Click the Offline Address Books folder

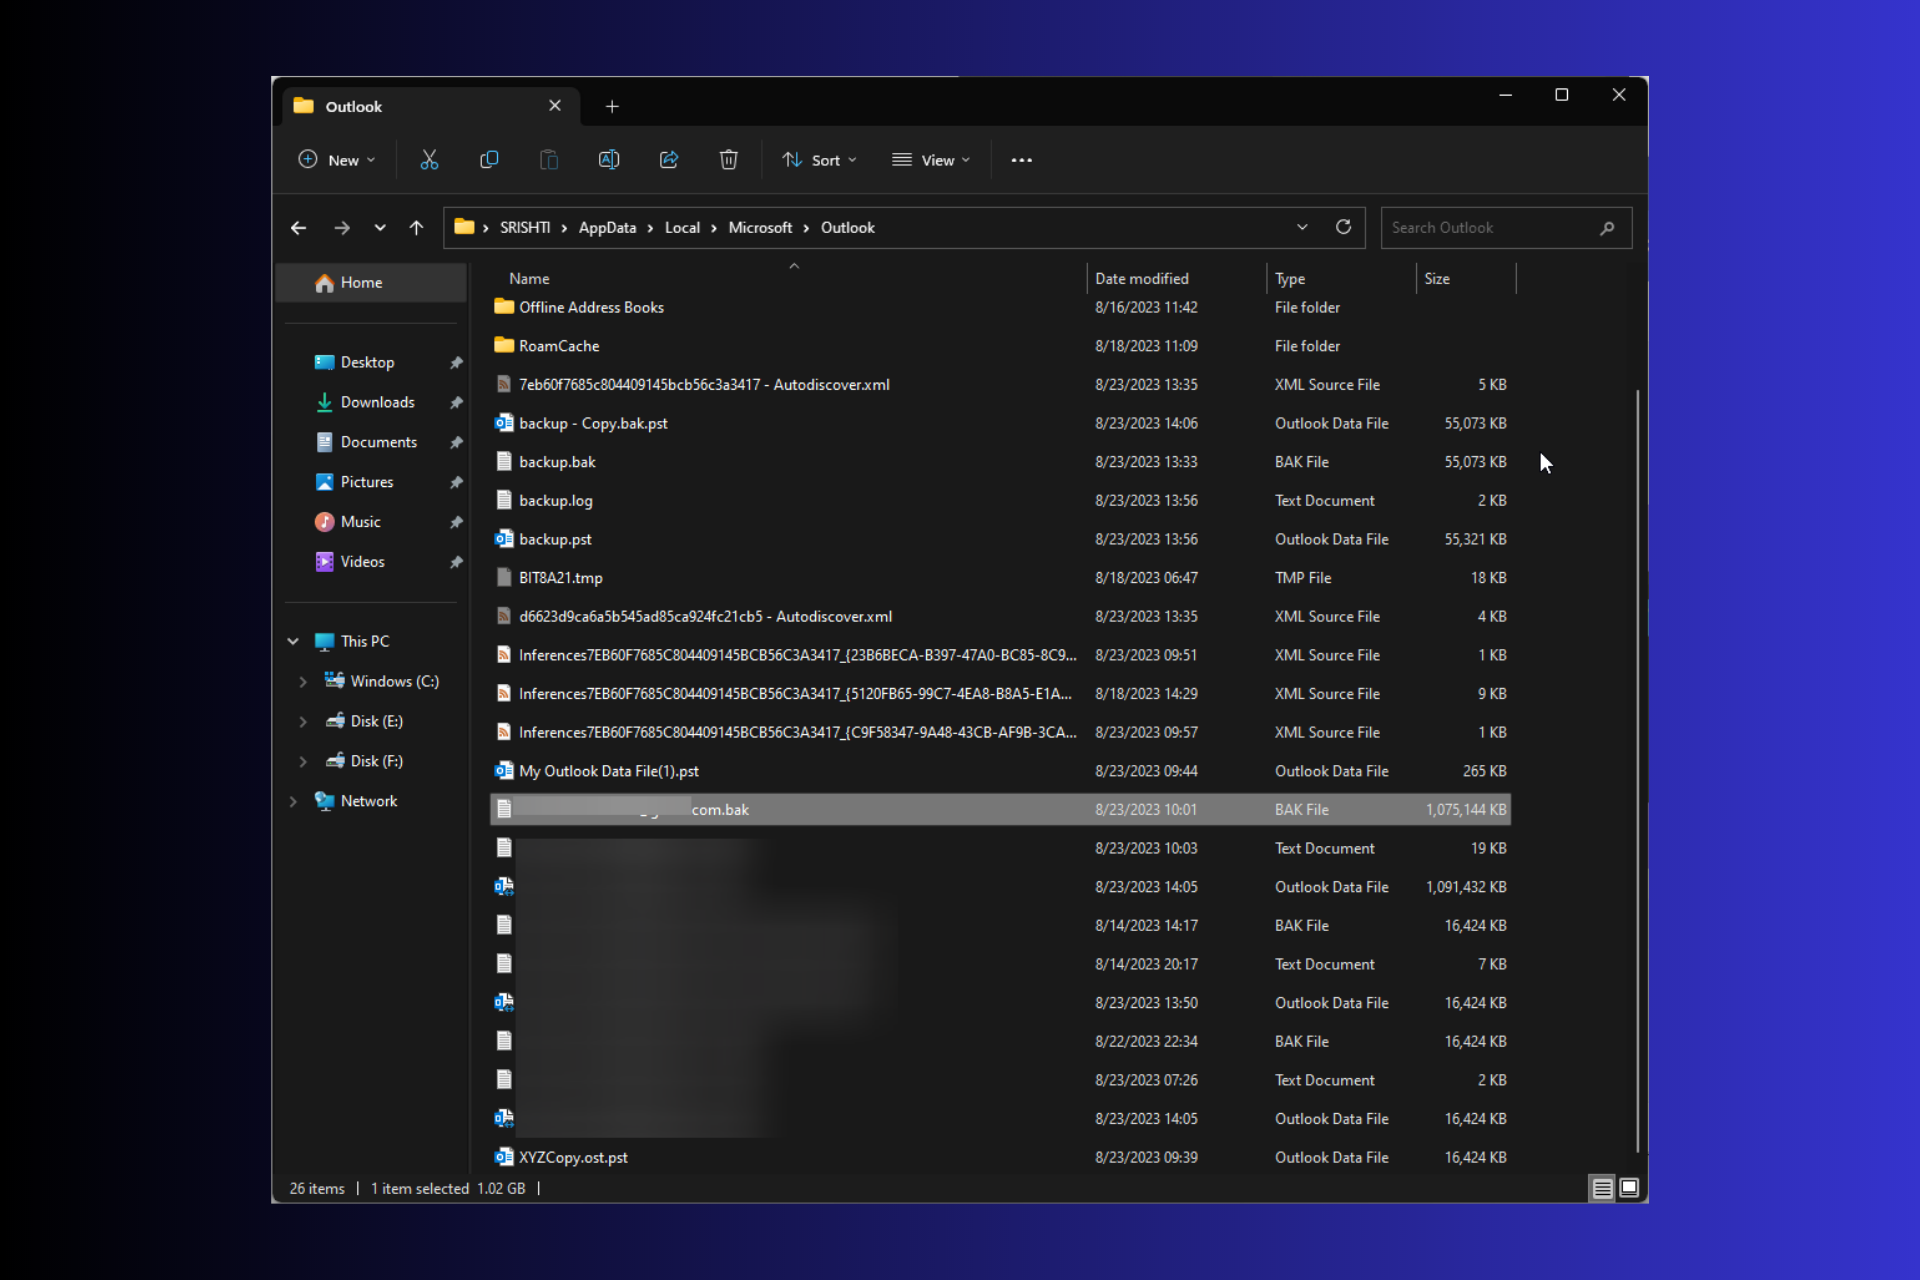[589, 306]
